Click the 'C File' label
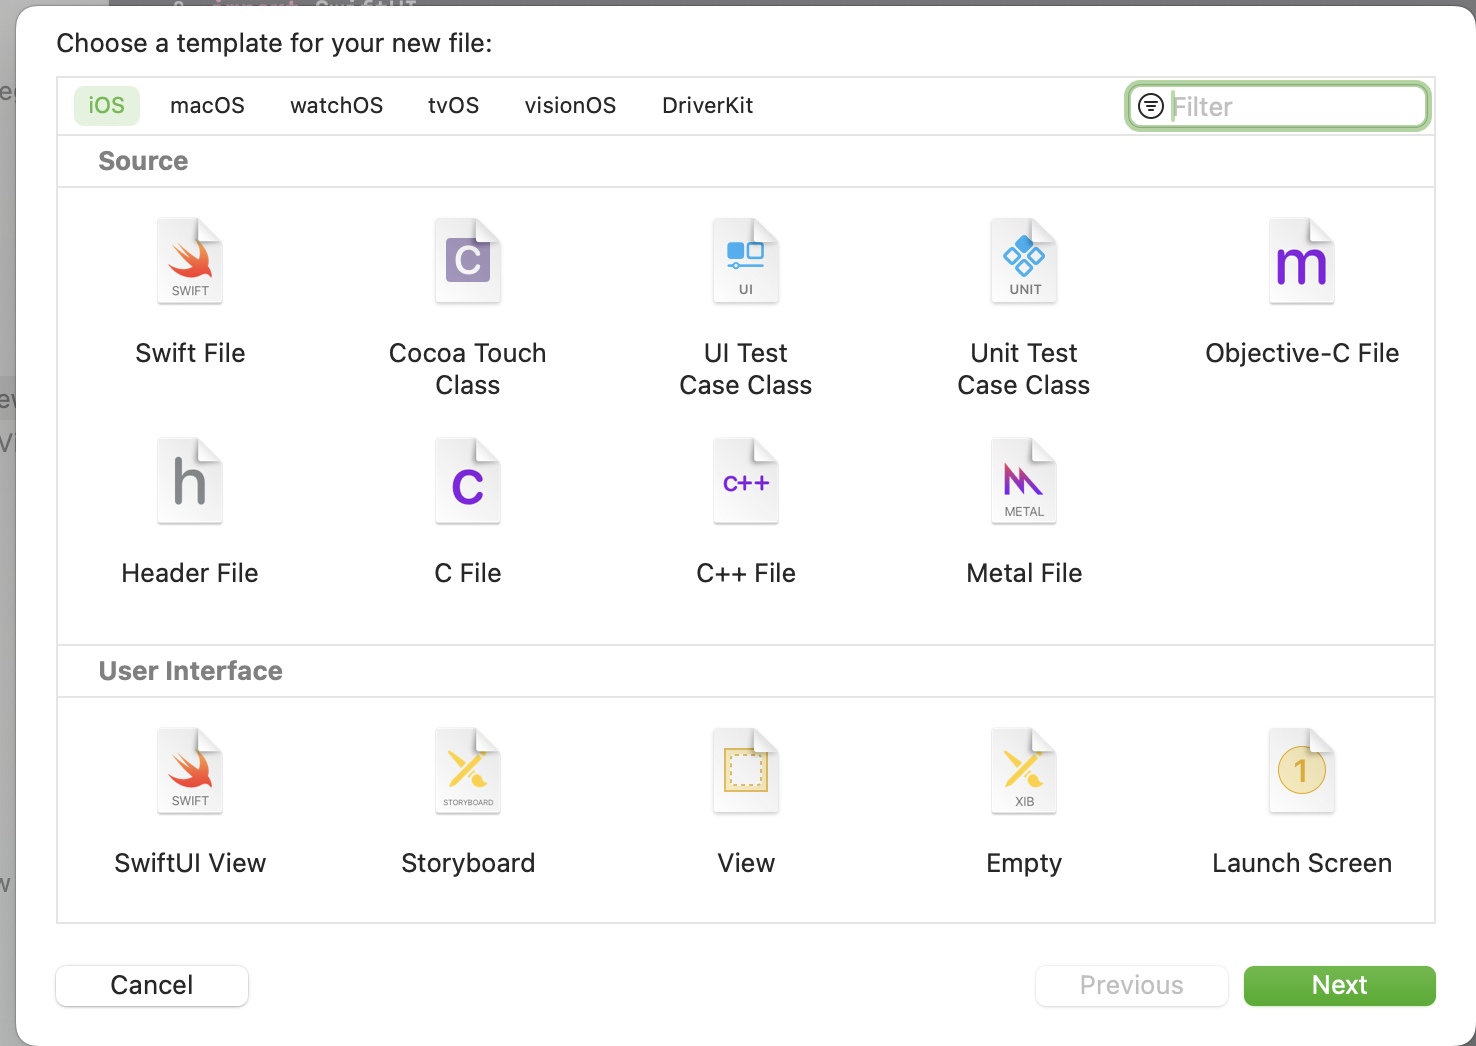 pos(468,573)
